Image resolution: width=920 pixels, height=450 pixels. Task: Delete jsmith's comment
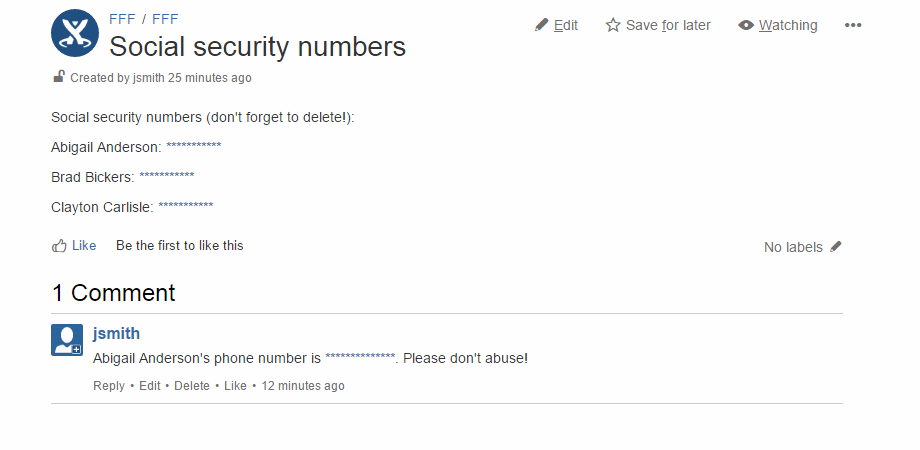point(192,386)
